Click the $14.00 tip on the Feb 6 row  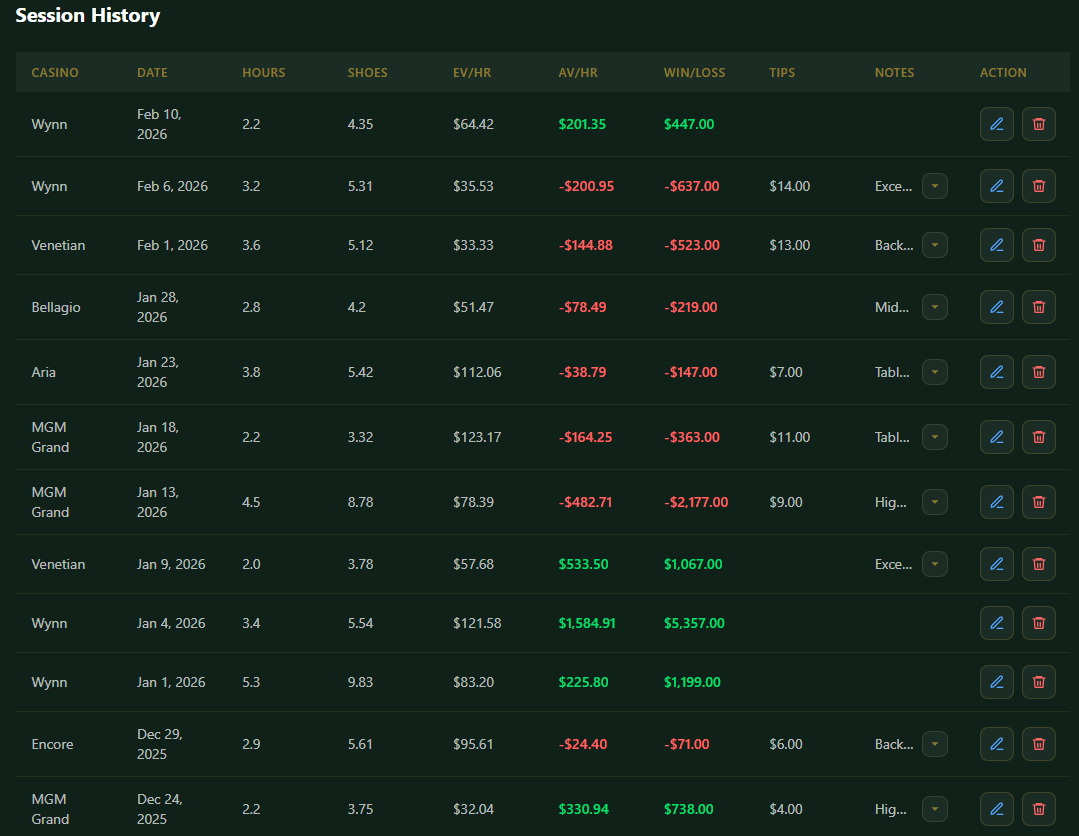coord(789,186)
